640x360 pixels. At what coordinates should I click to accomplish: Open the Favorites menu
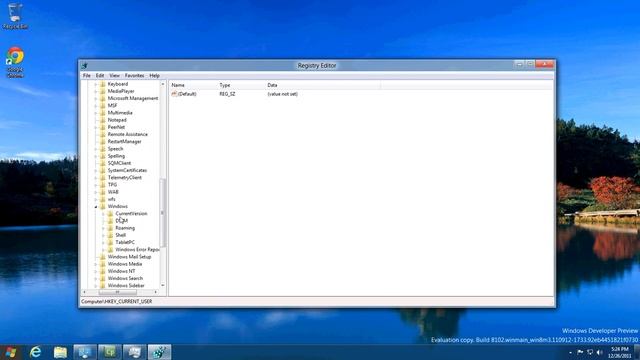click(134, 76)
